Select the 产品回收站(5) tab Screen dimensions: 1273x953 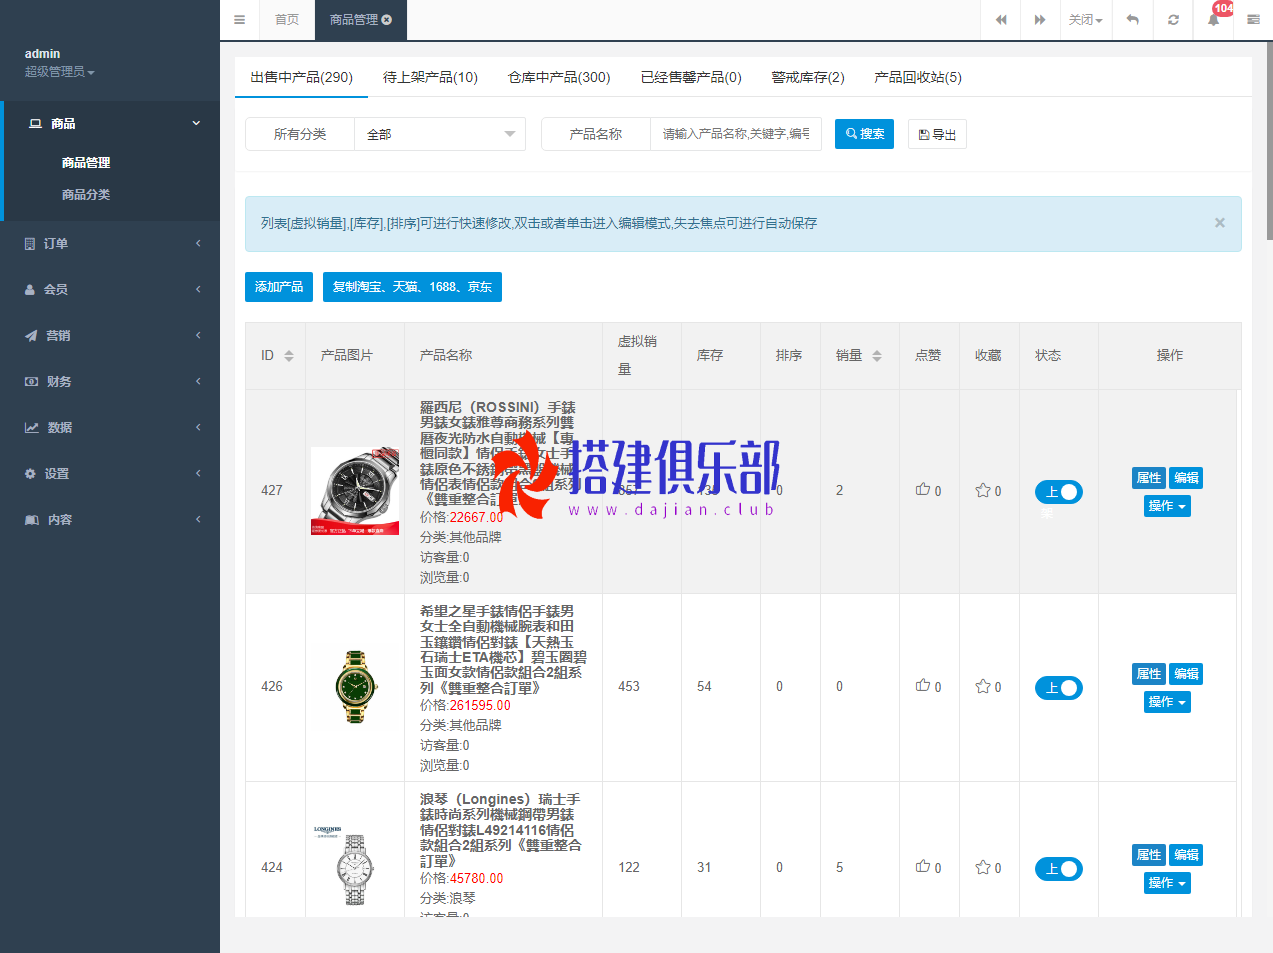click(918, 77)
